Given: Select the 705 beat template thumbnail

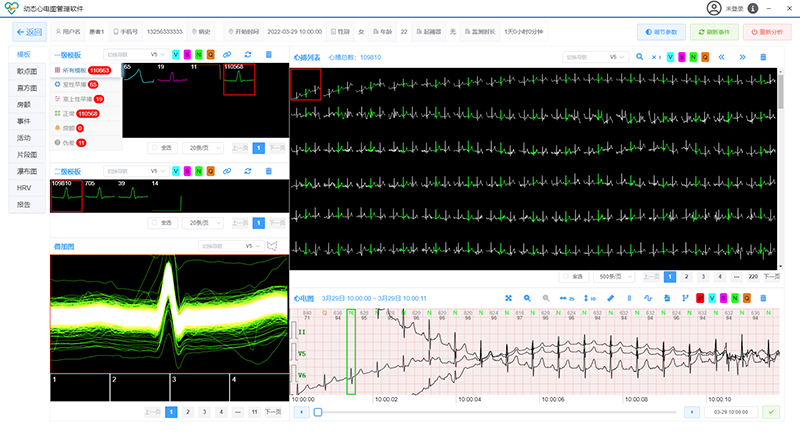Looking at the screenshot, I should (x=100, y=195).
